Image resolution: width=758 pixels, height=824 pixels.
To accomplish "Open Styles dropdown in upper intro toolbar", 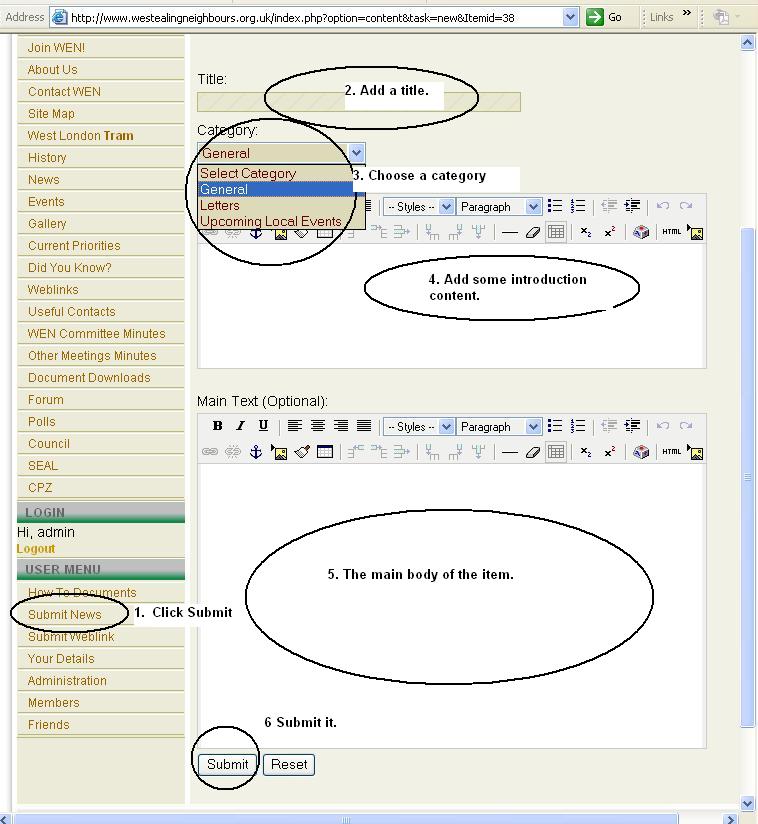I will click(x=418, y=206).
